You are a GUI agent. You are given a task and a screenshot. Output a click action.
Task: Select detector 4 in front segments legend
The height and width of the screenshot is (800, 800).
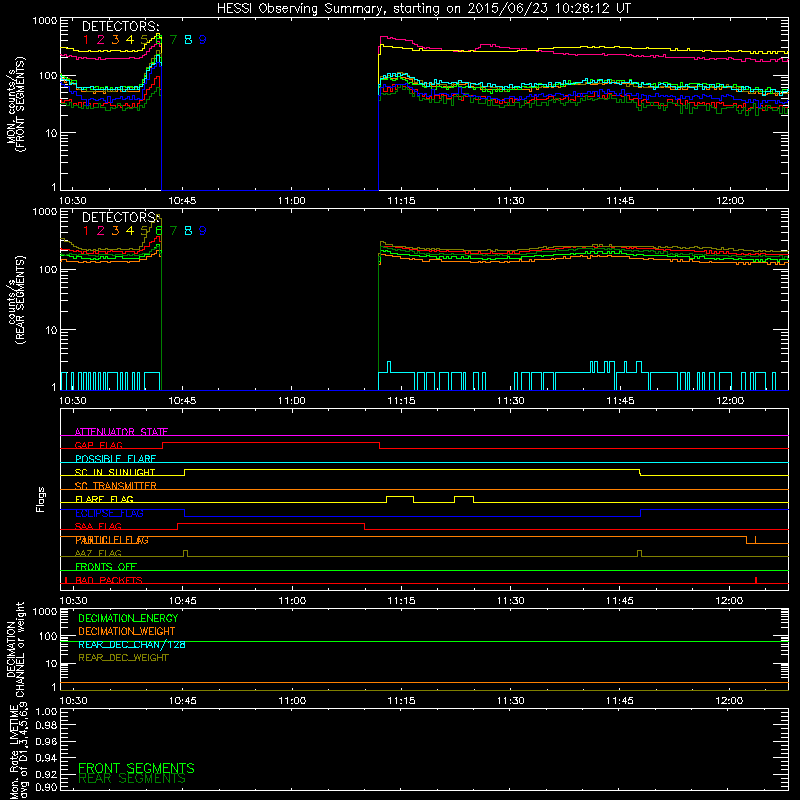point(130,40)
